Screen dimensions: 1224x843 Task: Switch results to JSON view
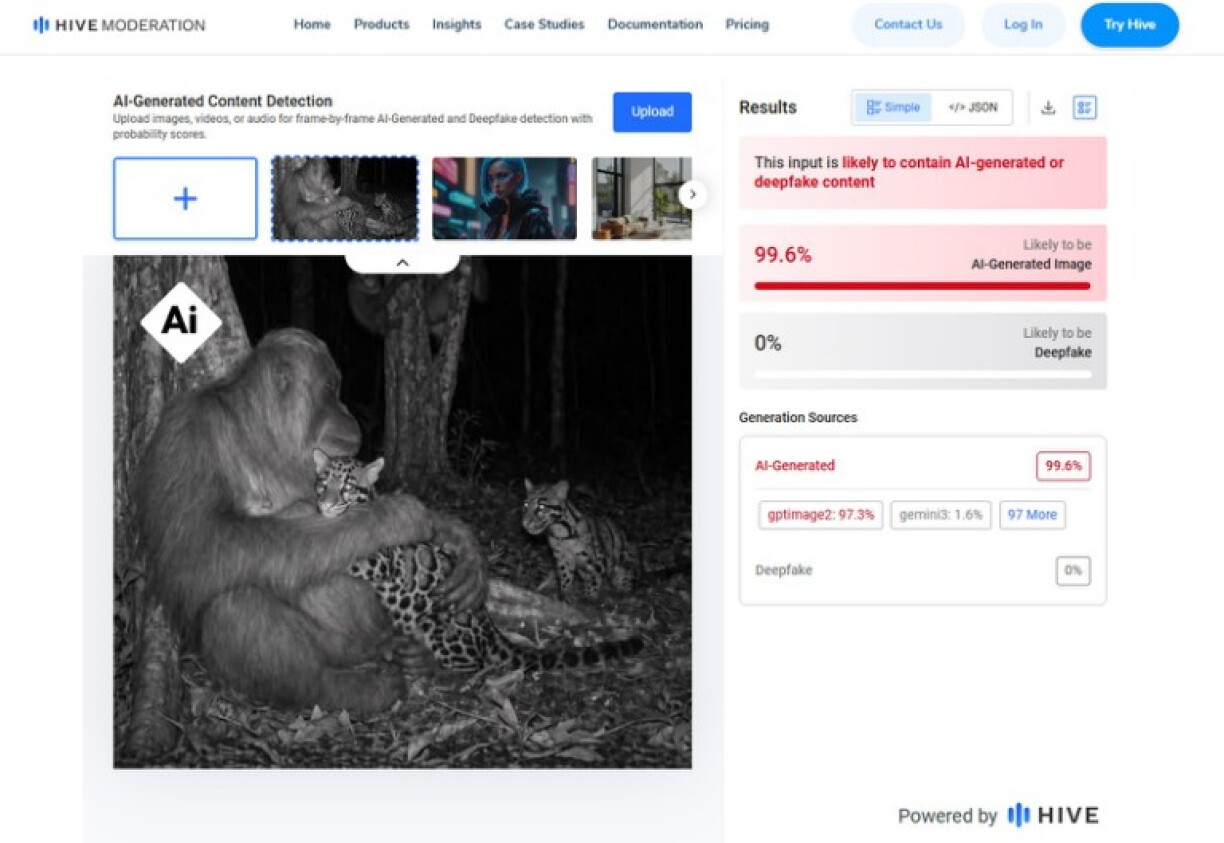tap(972, 108)
